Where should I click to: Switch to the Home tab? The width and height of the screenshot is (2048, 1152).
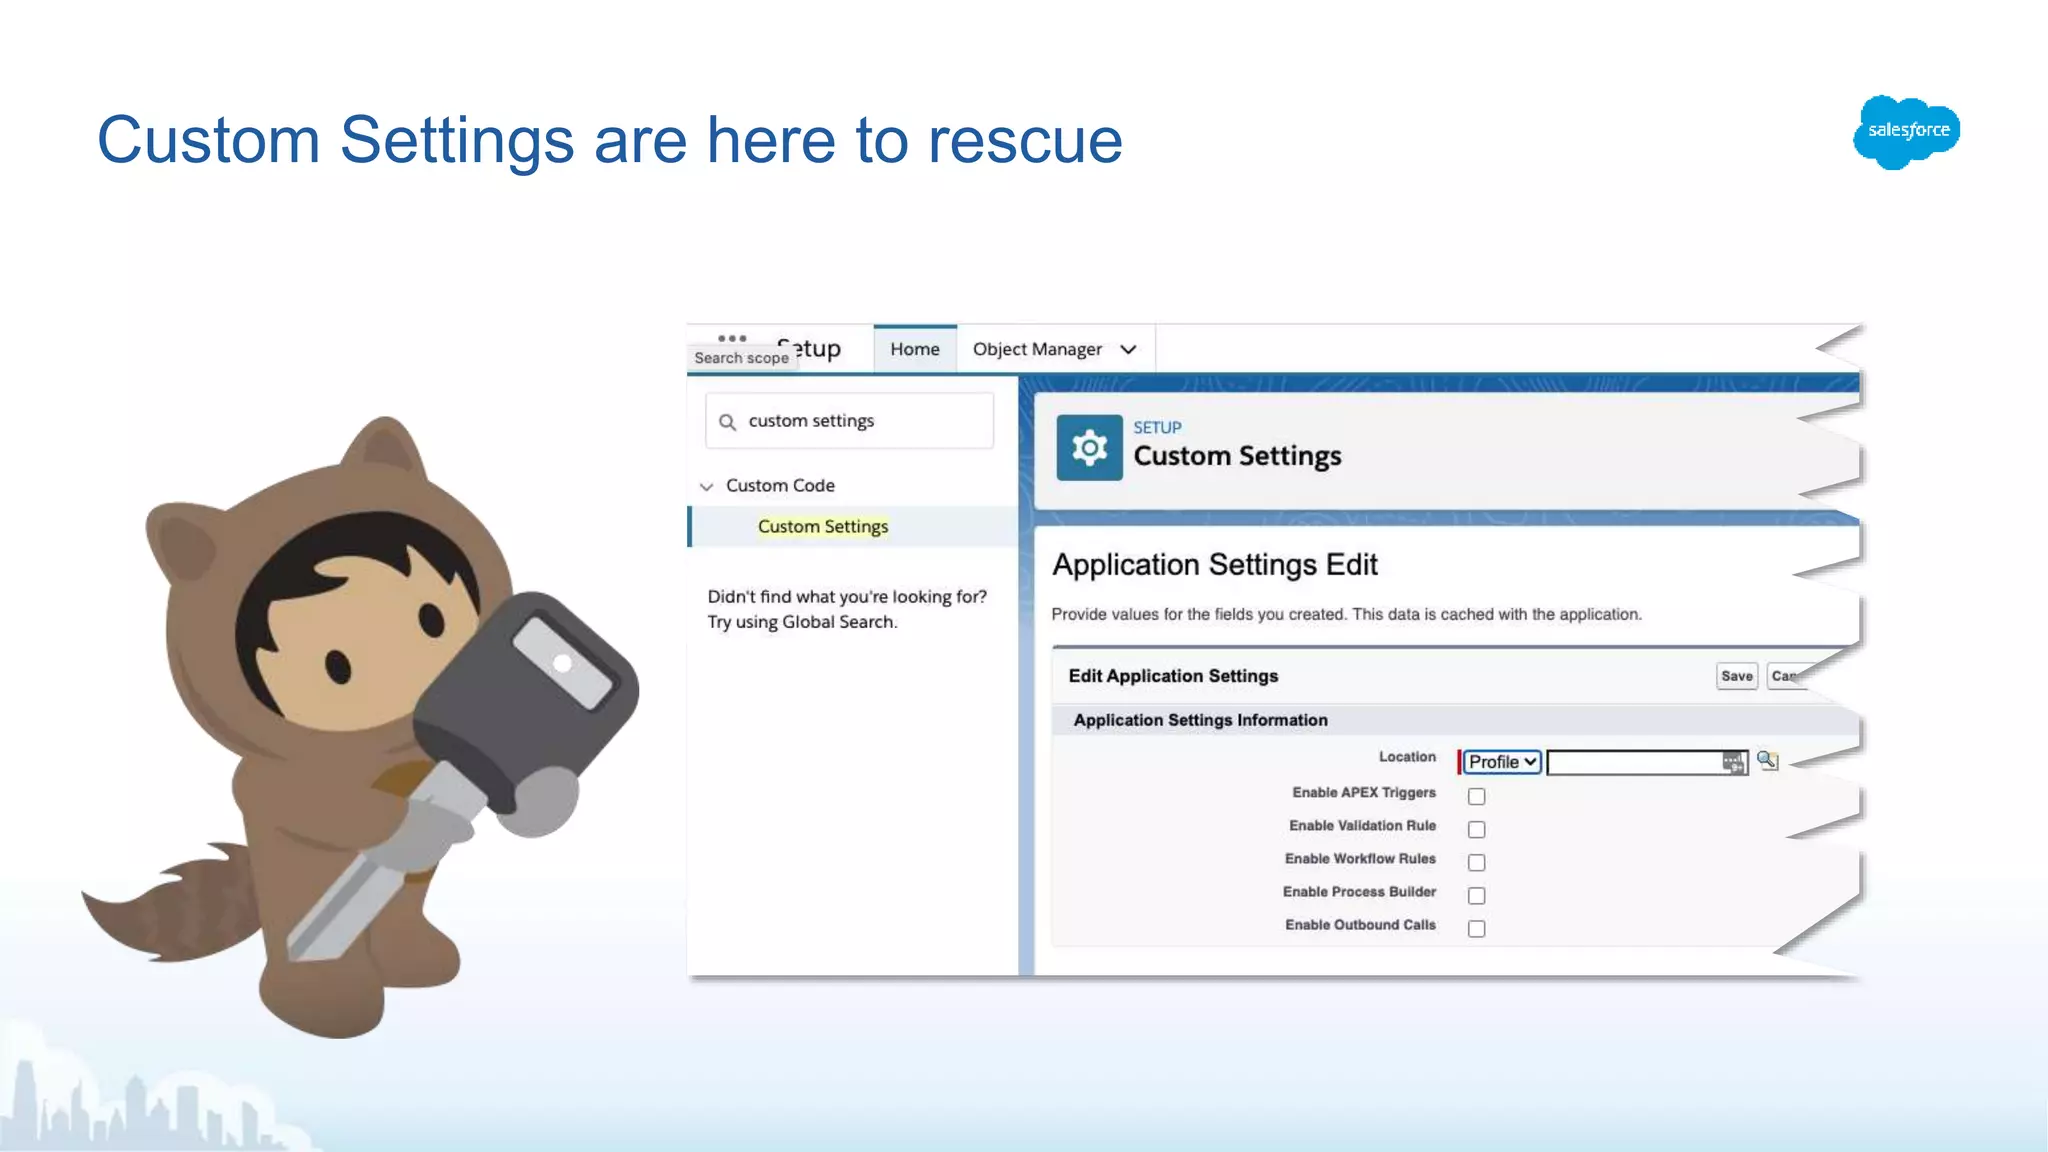(x=915, y=349)
